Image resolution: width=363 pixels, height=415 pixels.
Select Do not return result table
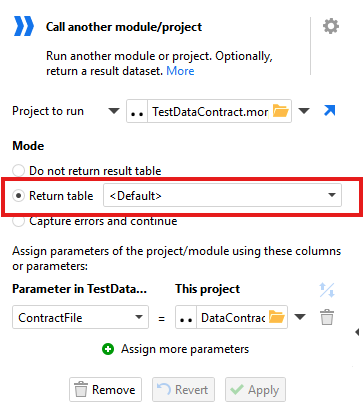[x=18, y=171]
